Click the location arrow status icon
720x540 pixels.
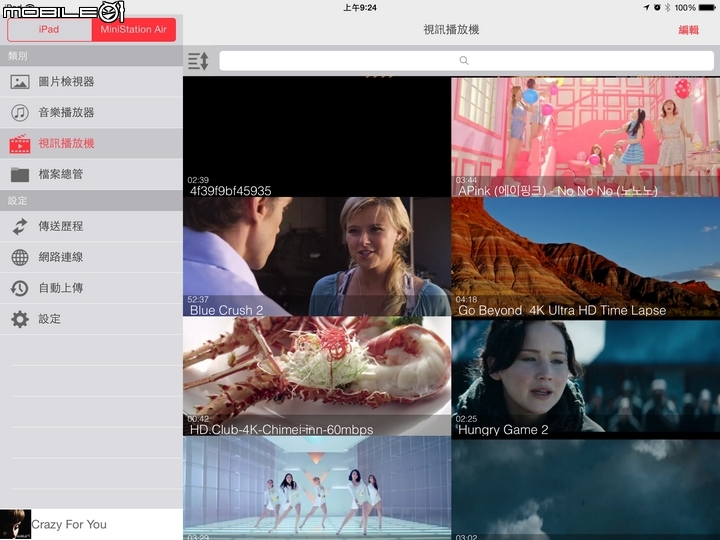click(x=647, y=7)
